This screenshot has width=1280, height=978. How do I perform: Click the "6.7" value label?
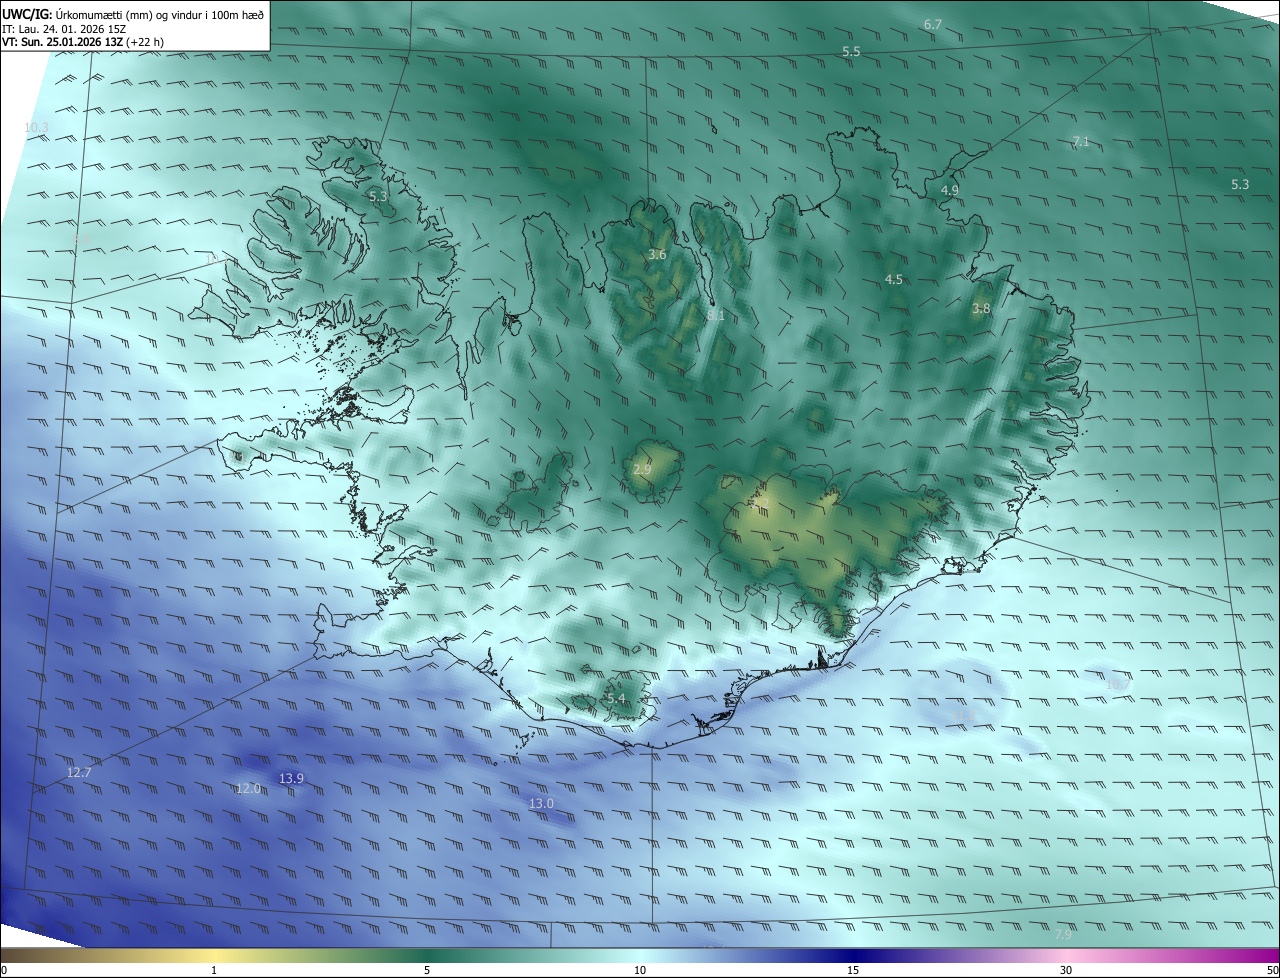pyautogui.click(x=933, y=24)
